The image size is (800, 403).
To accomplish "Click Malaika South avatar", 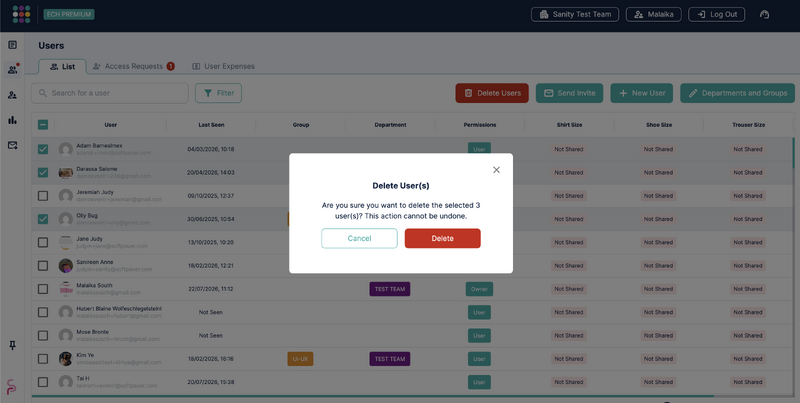I will pyautogui.click(x=65, y=289).
